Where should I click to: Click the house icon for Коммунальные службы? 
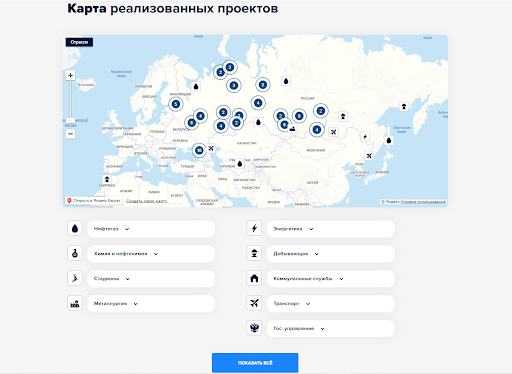[x=254, y=278]
